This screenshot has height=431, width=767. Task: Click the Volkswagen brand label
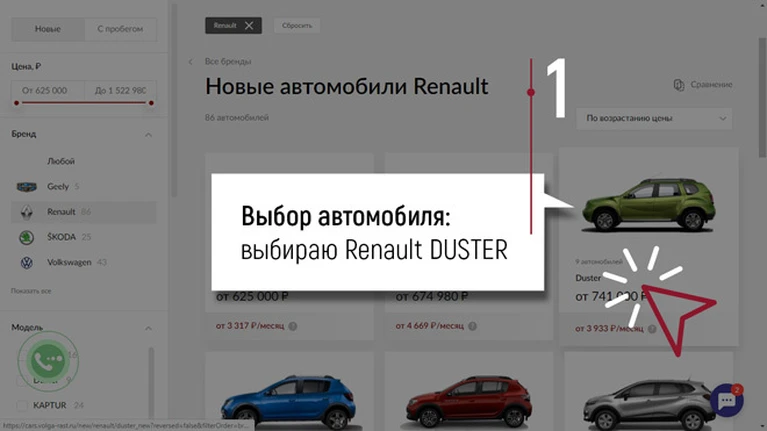pos(69,262)
